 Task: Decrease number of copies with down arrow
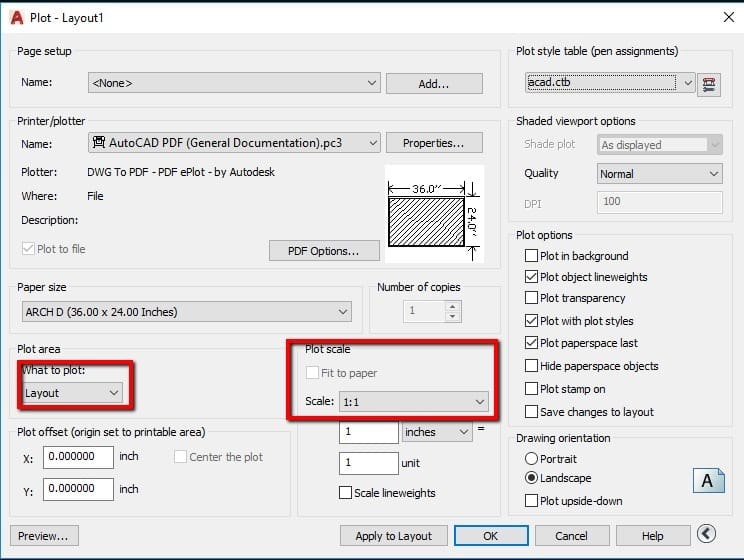[453, 317]
